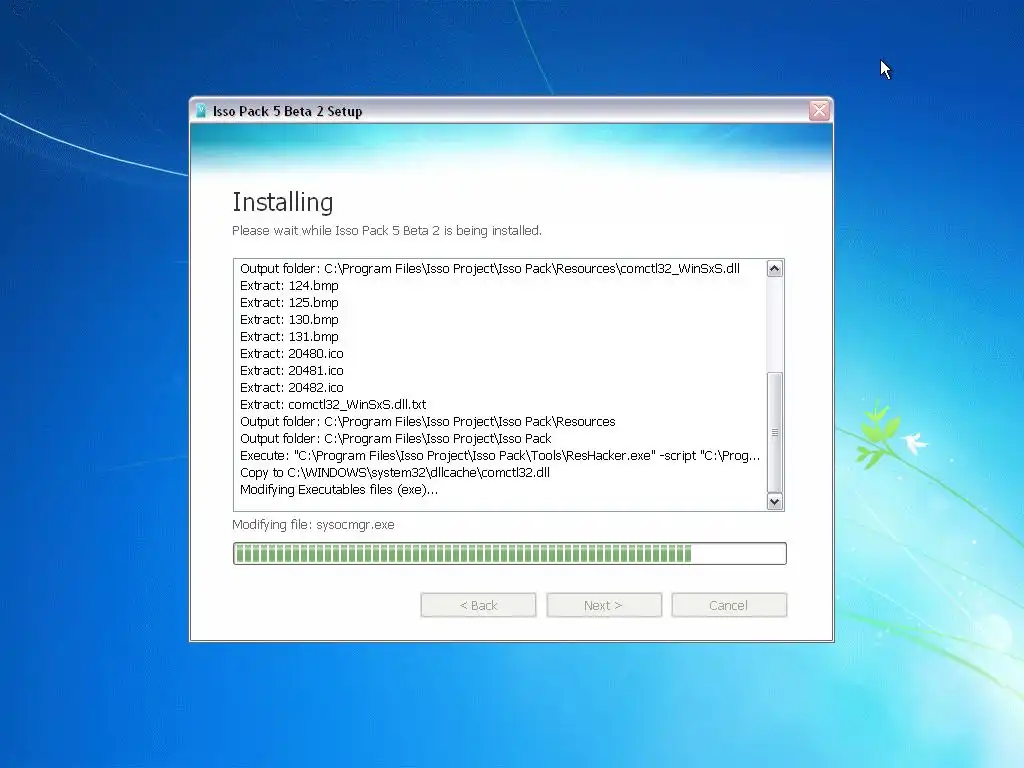Screen dimensions: 1024x768
Task: Select the output folder comctl32_WinSxS.dll log line
Action: click(490, 268)
